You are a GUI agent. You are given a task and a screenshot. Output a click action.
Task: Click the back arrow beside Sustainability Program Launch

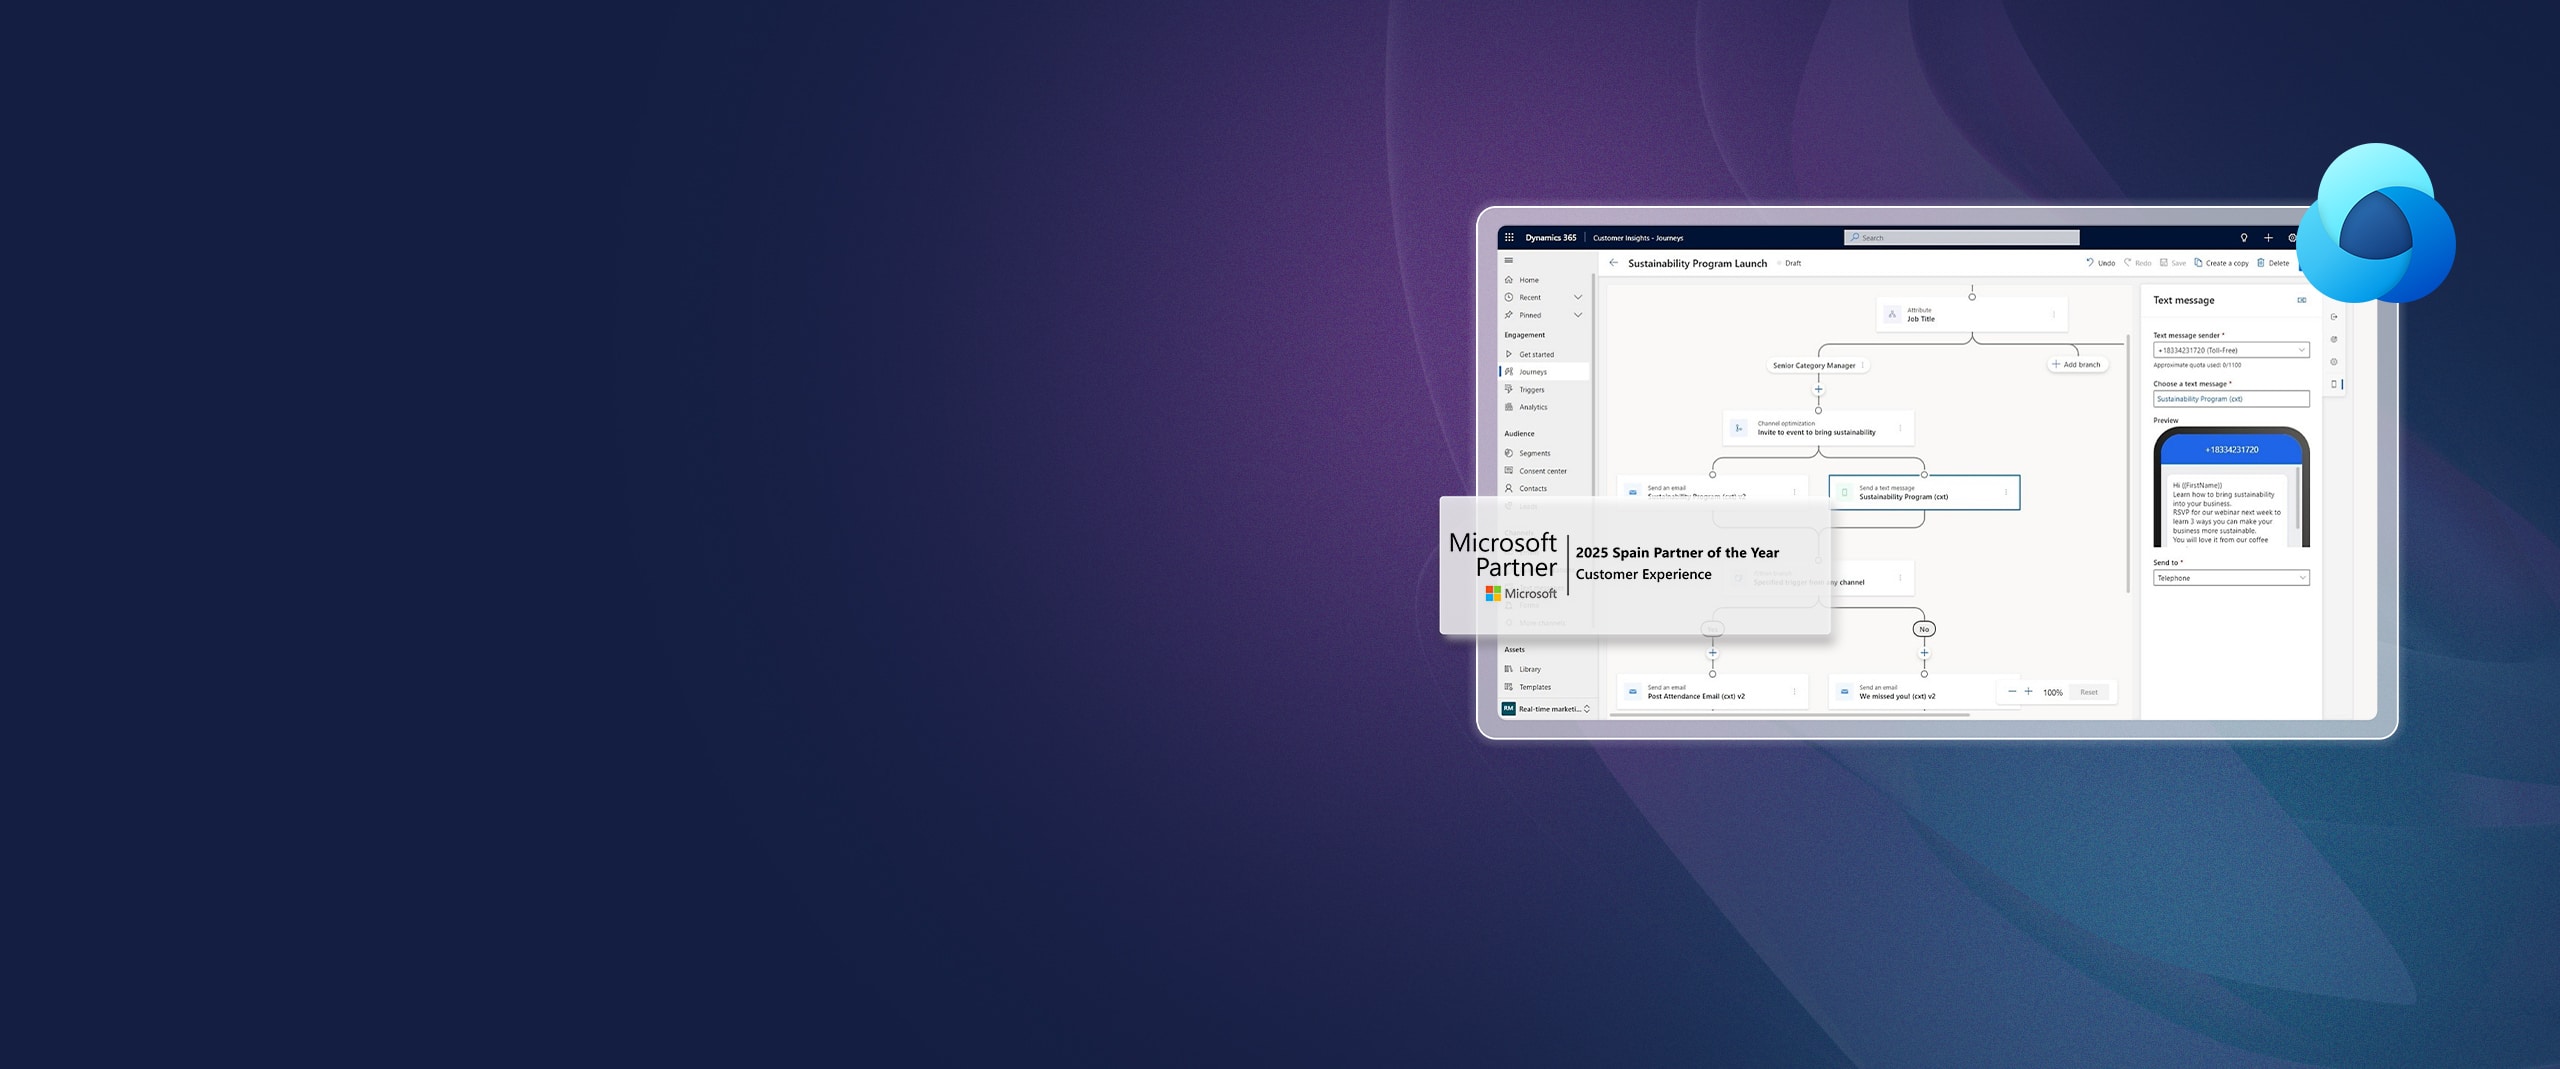(x=1613, y=263)
